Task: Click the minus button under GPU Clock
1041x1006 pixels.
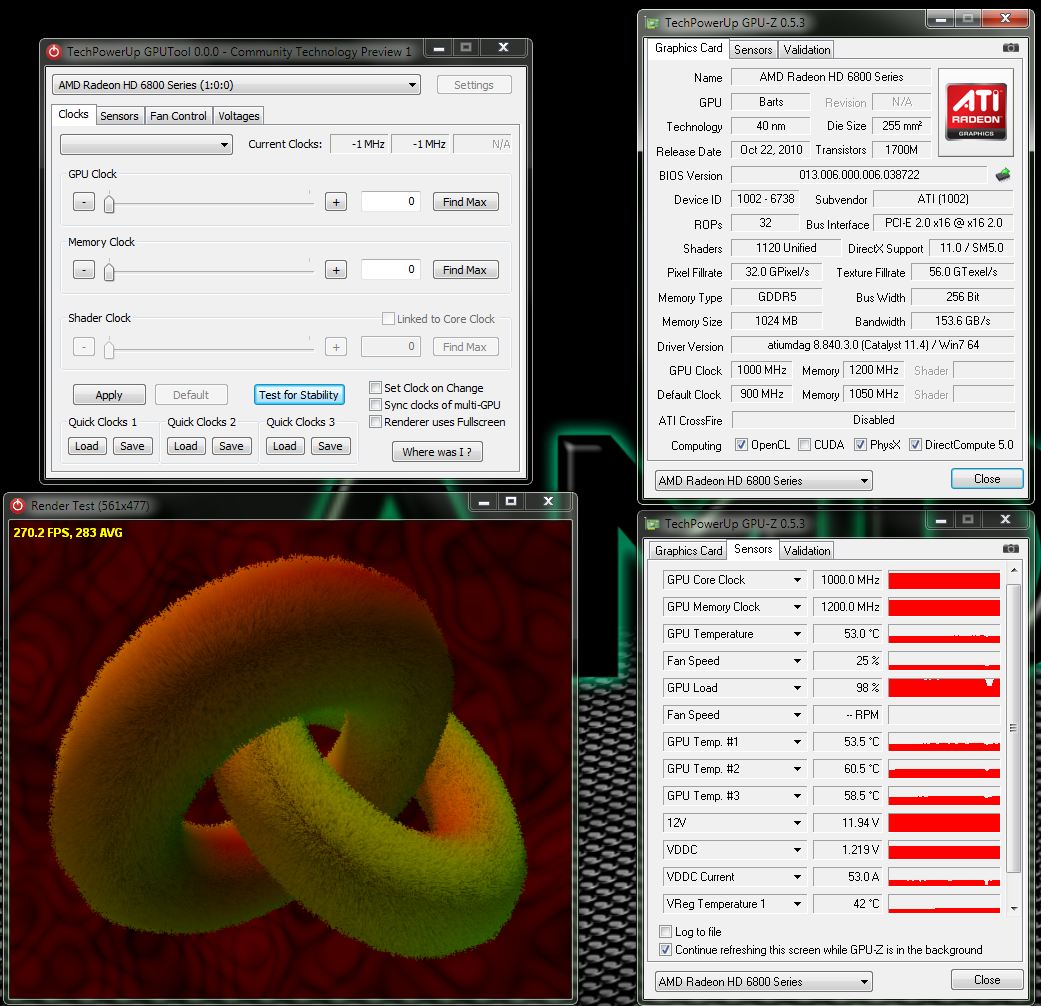Action: click(x=84, y=202)
